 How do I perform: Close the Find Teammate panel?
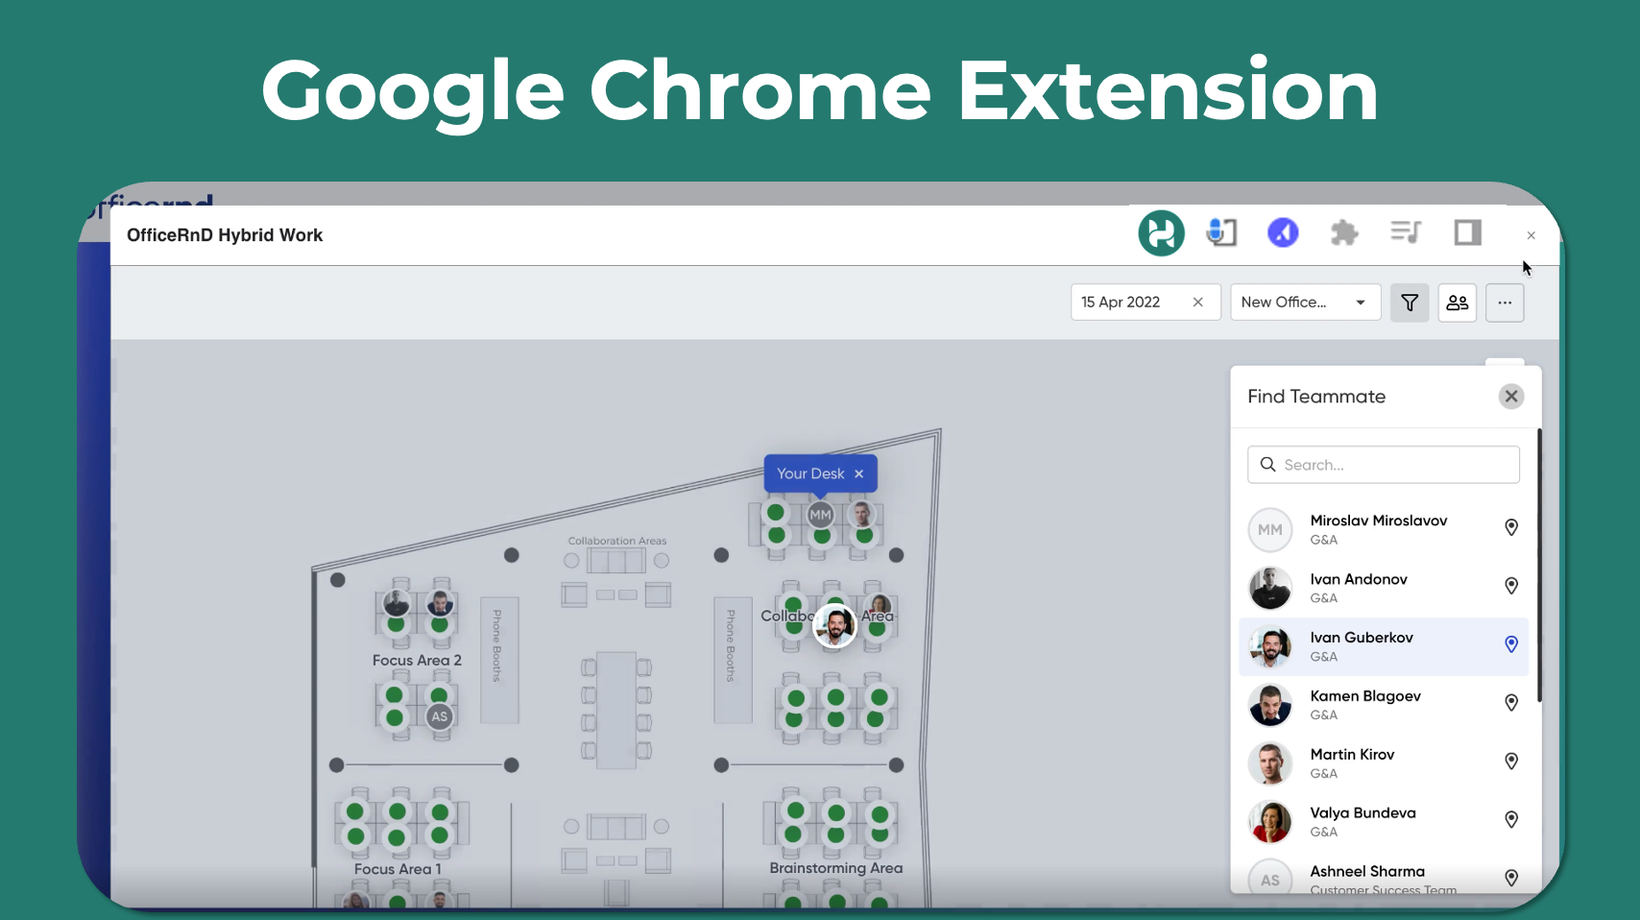(x=1511, y=396)
